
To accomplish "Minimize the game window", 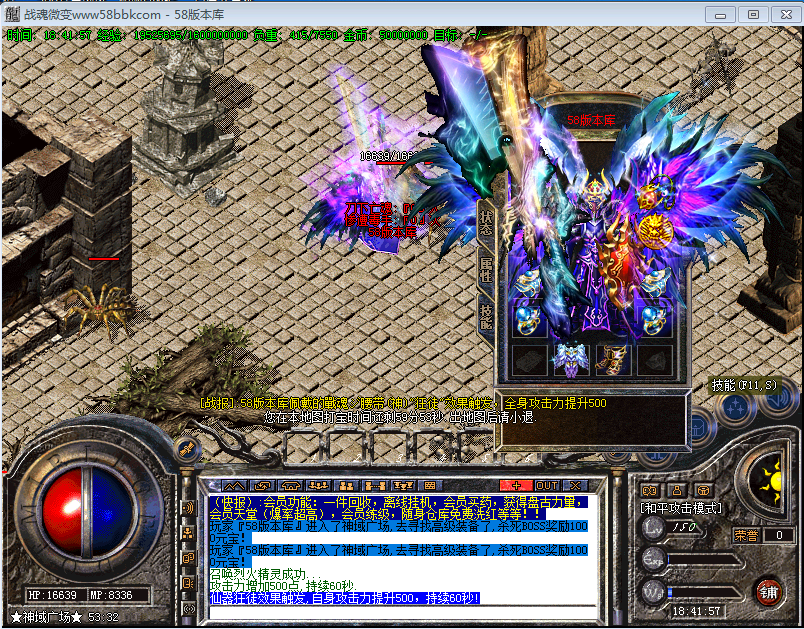I will (x=721, y=14).
